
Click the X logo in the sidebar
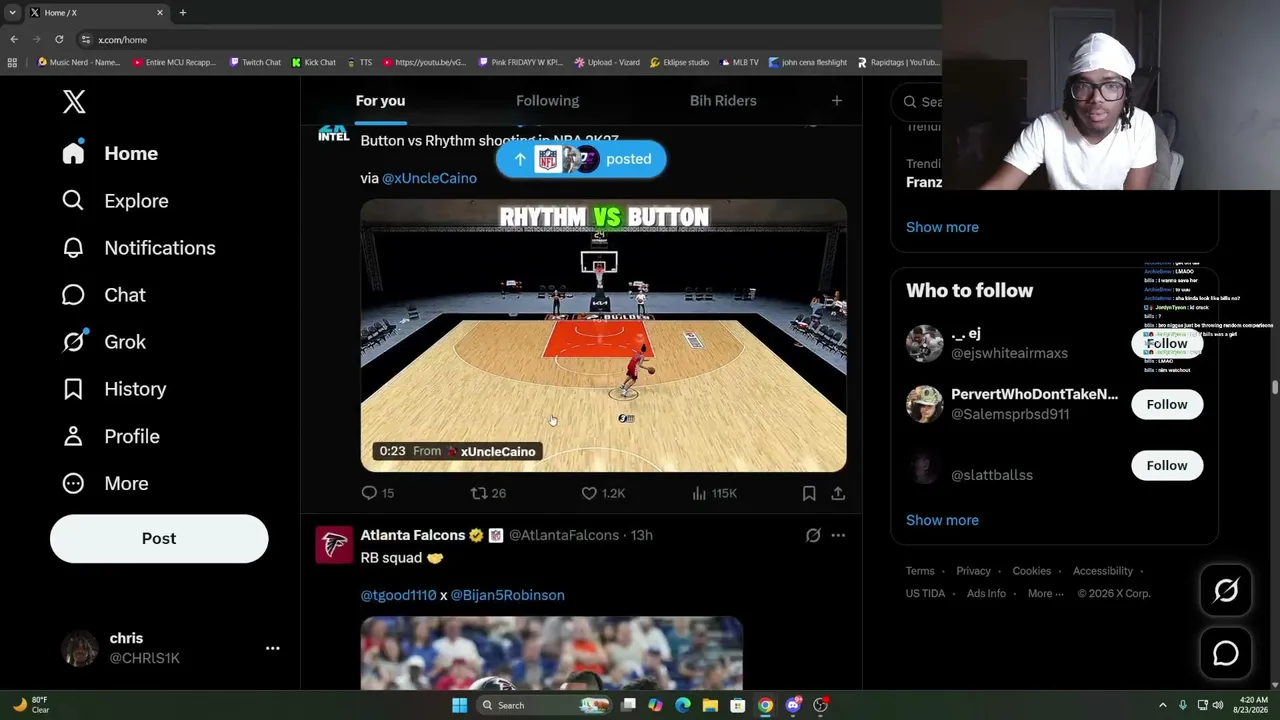(74, 101)
